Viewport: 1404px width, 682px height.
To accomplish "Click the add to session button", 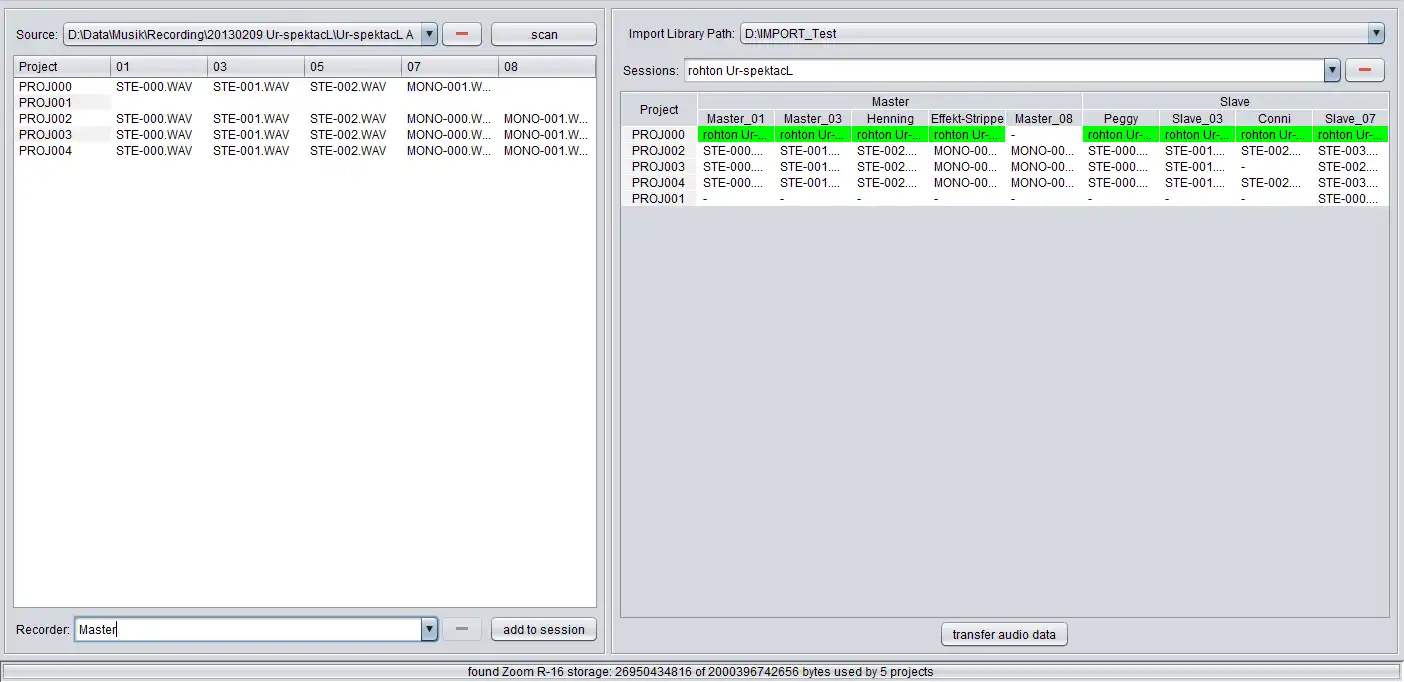I will 544,629.
